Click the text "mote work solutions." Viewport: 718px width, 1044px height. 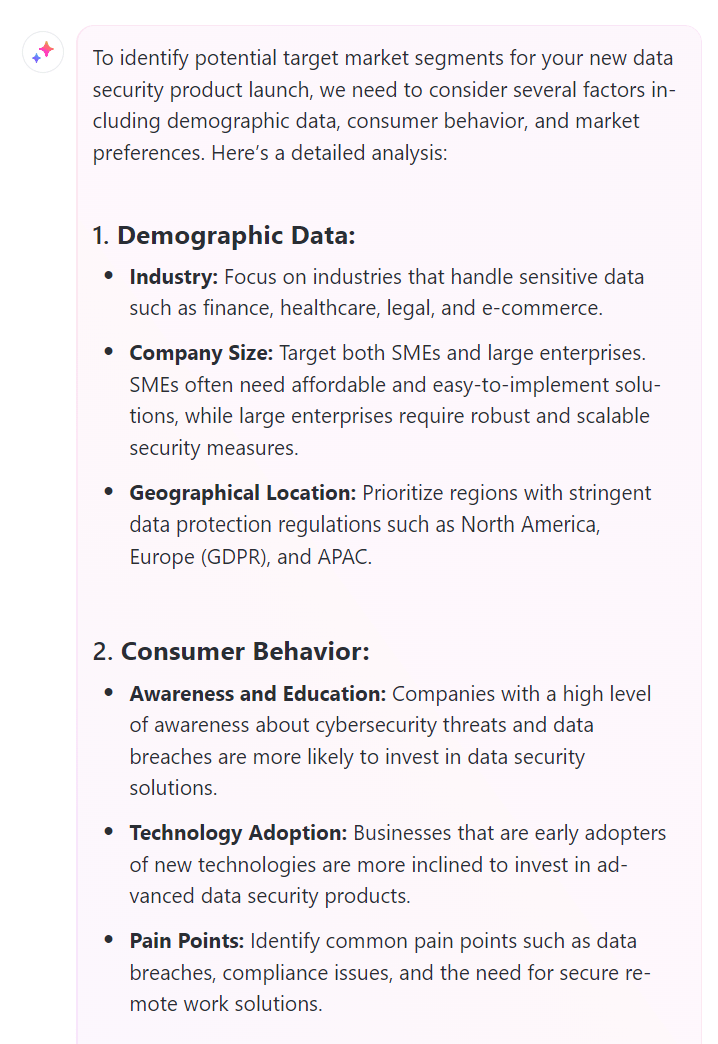(x=226, y=1004)
